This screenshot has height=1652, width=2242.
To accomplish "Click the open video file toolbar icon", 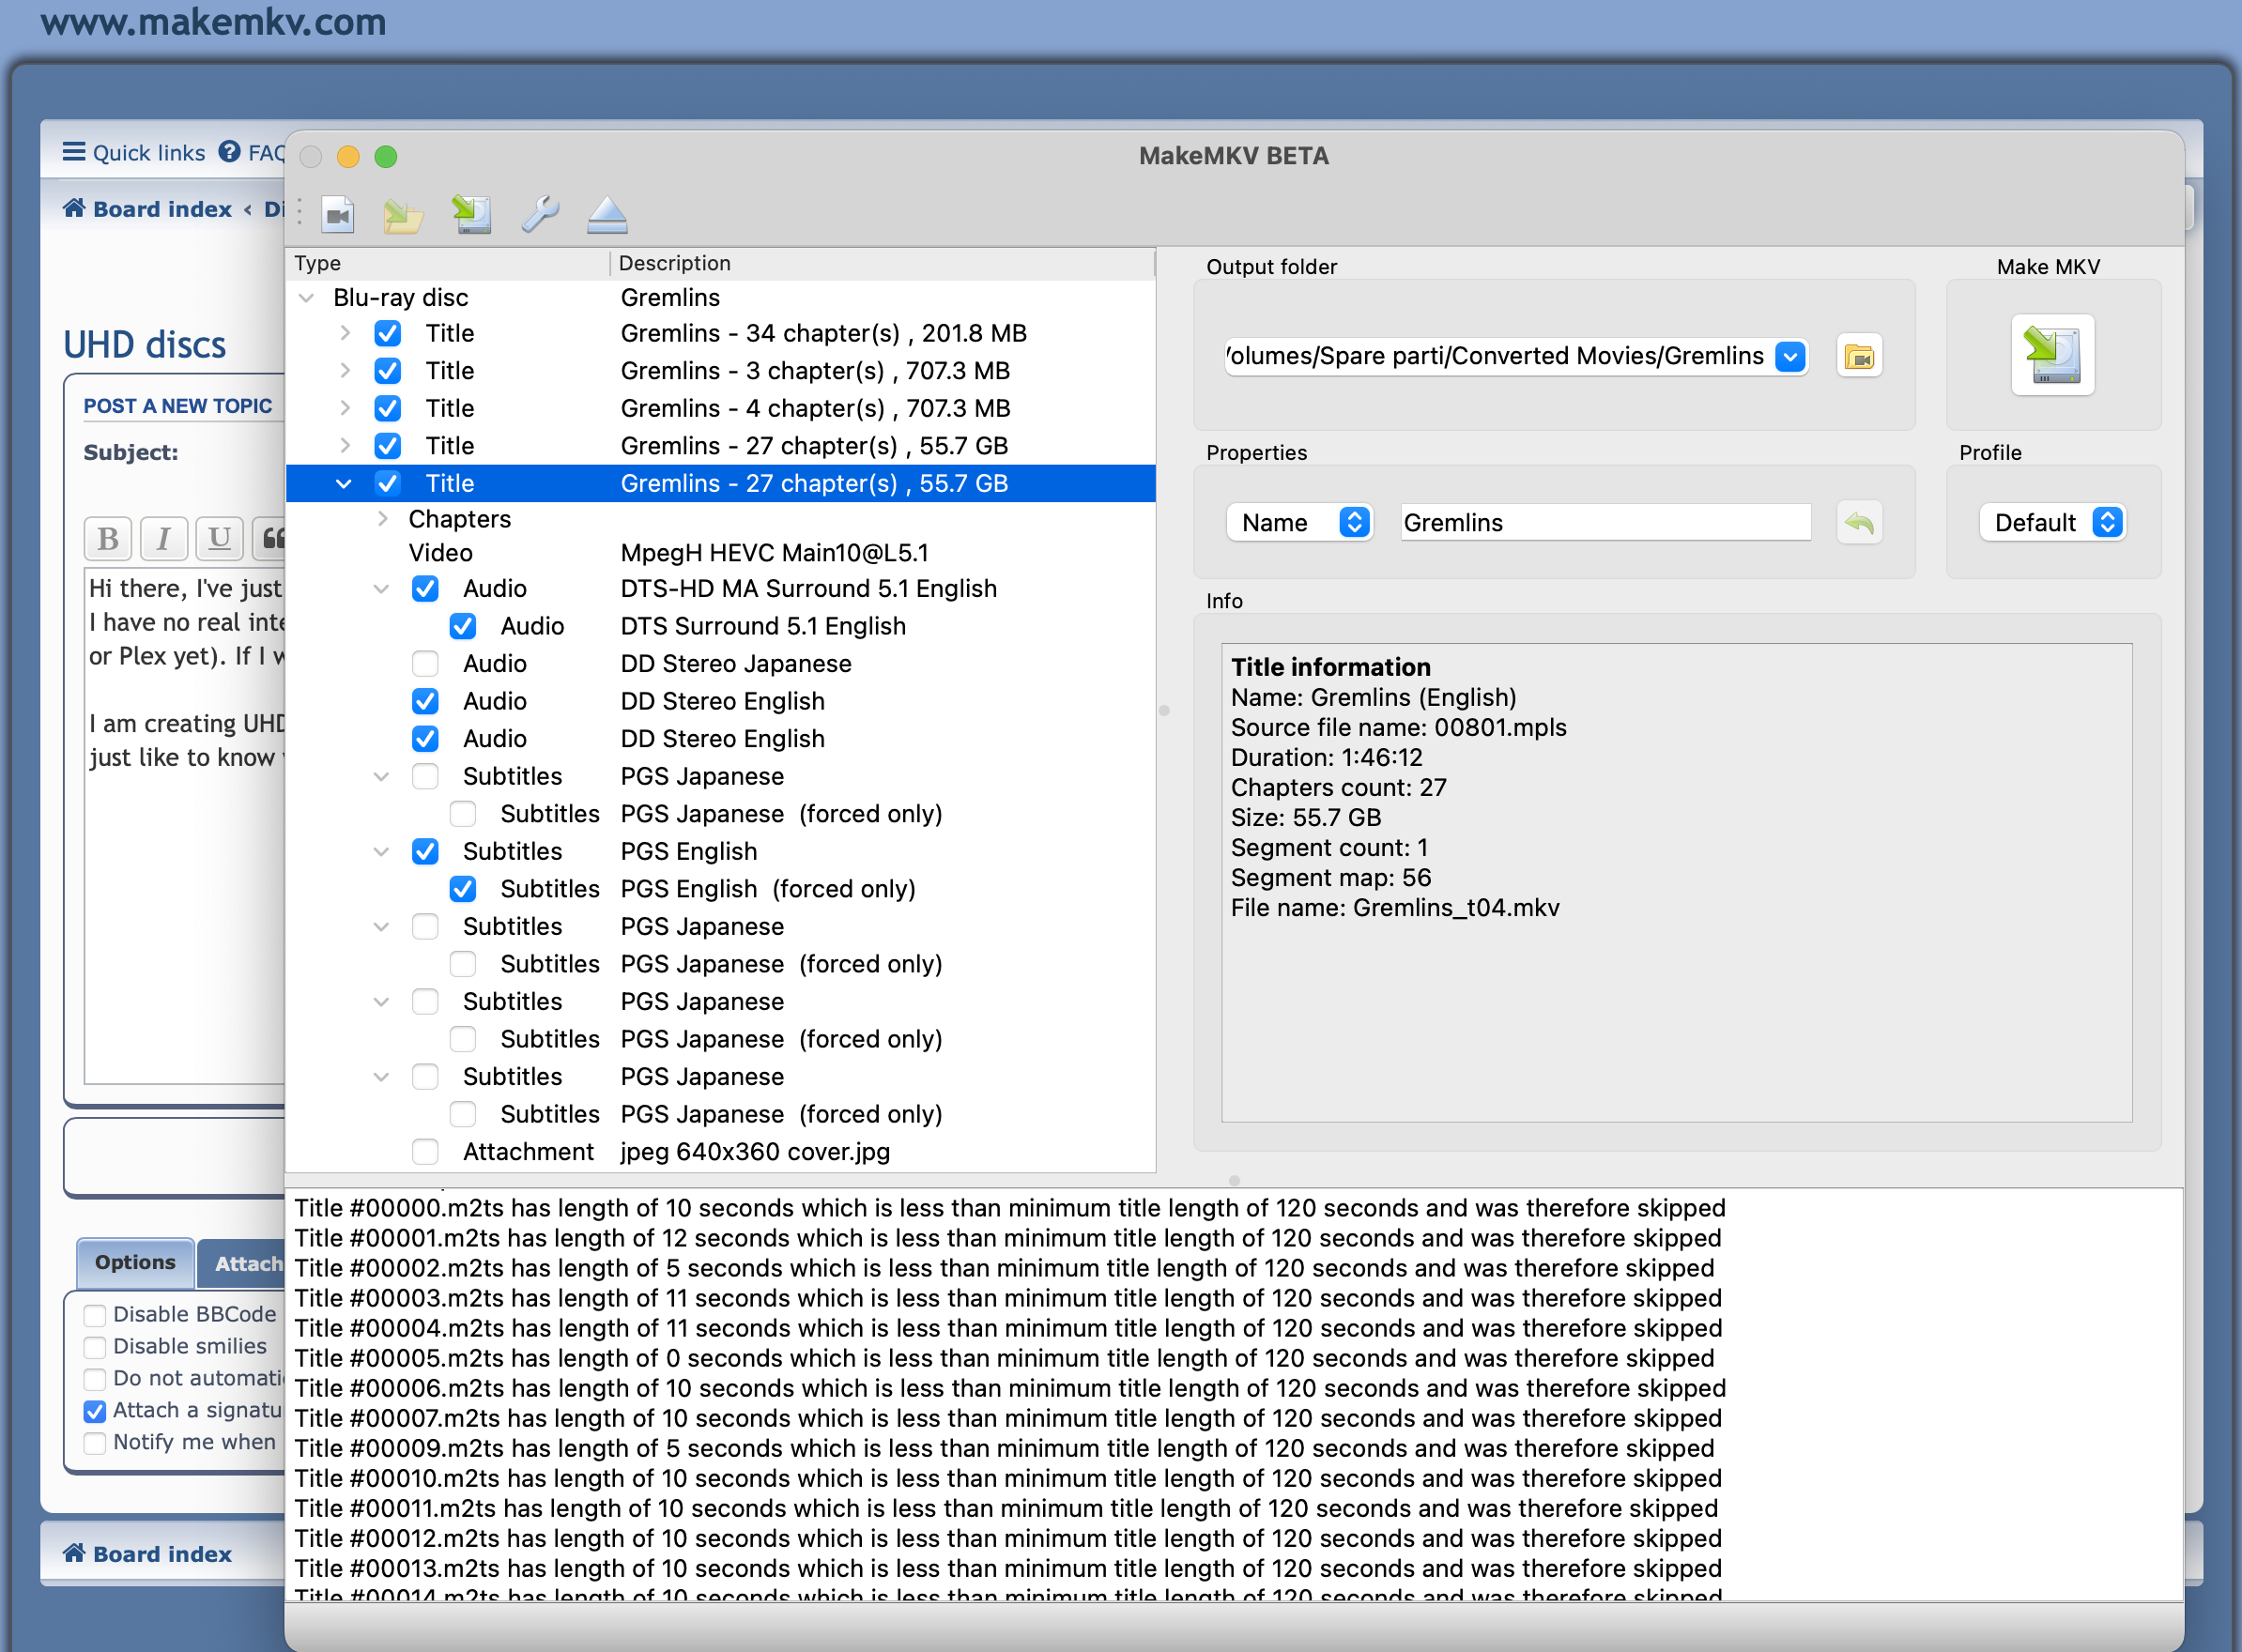I will click(338, 214).
